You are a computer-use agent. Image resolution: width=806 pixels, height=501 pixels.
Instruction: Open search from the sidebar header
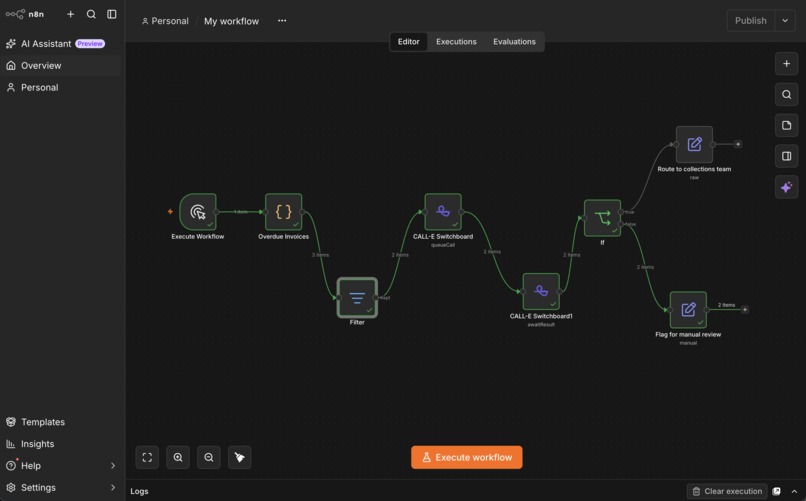91,14
